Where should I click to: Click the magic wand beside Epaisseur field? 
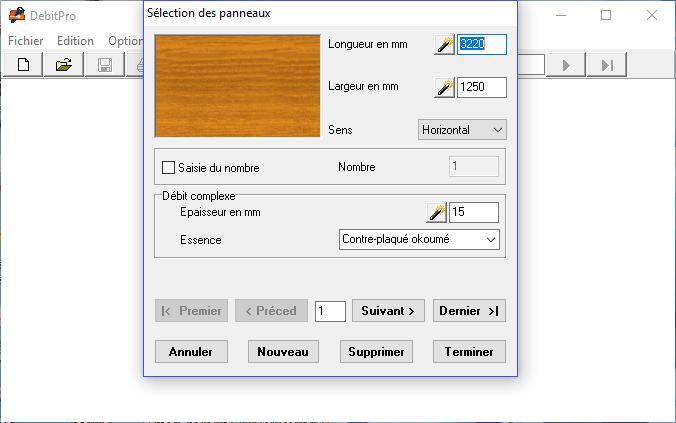coord(436,212)
